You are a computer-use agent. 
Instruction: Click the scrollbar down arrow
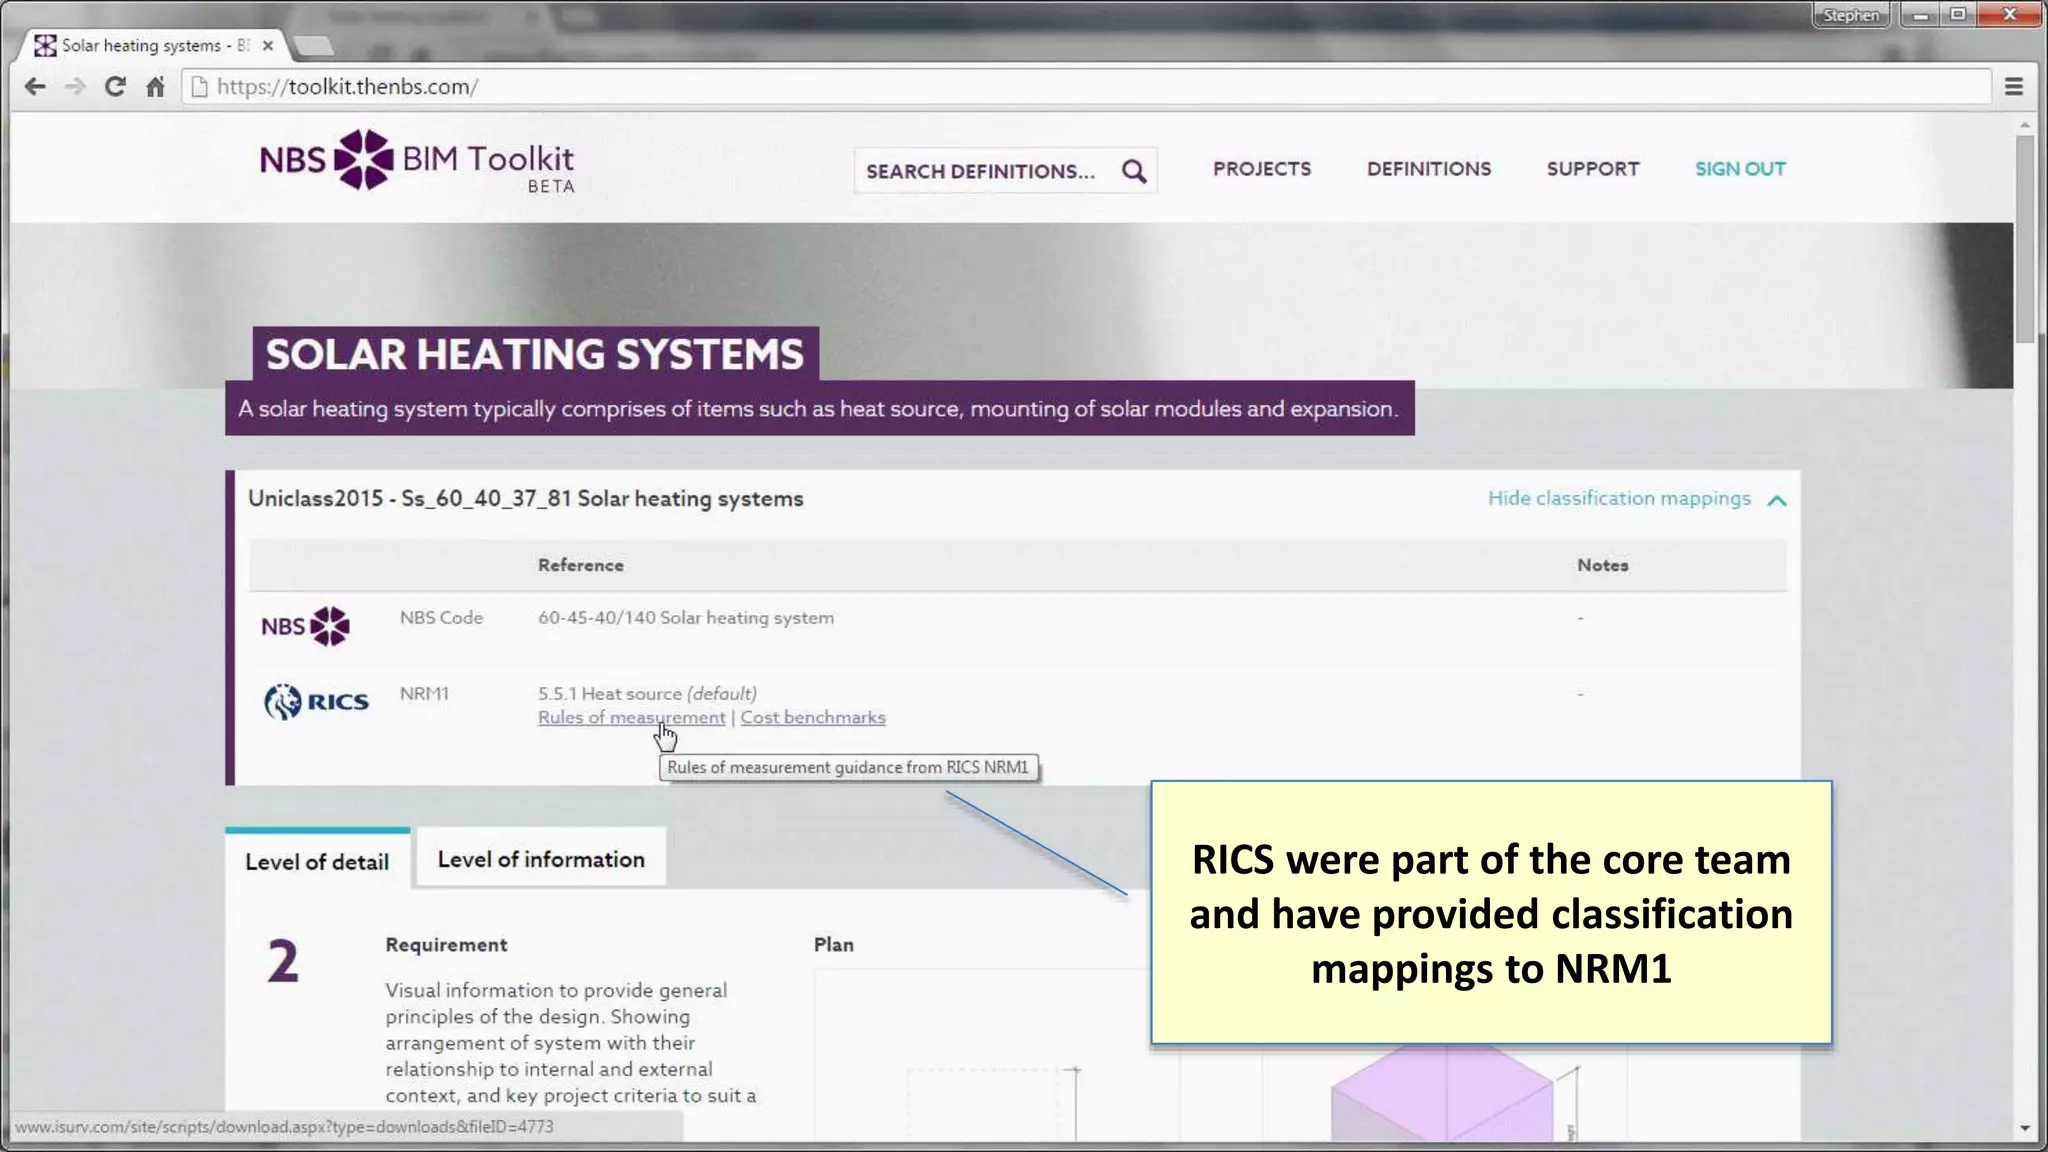pos(2024,1129)
